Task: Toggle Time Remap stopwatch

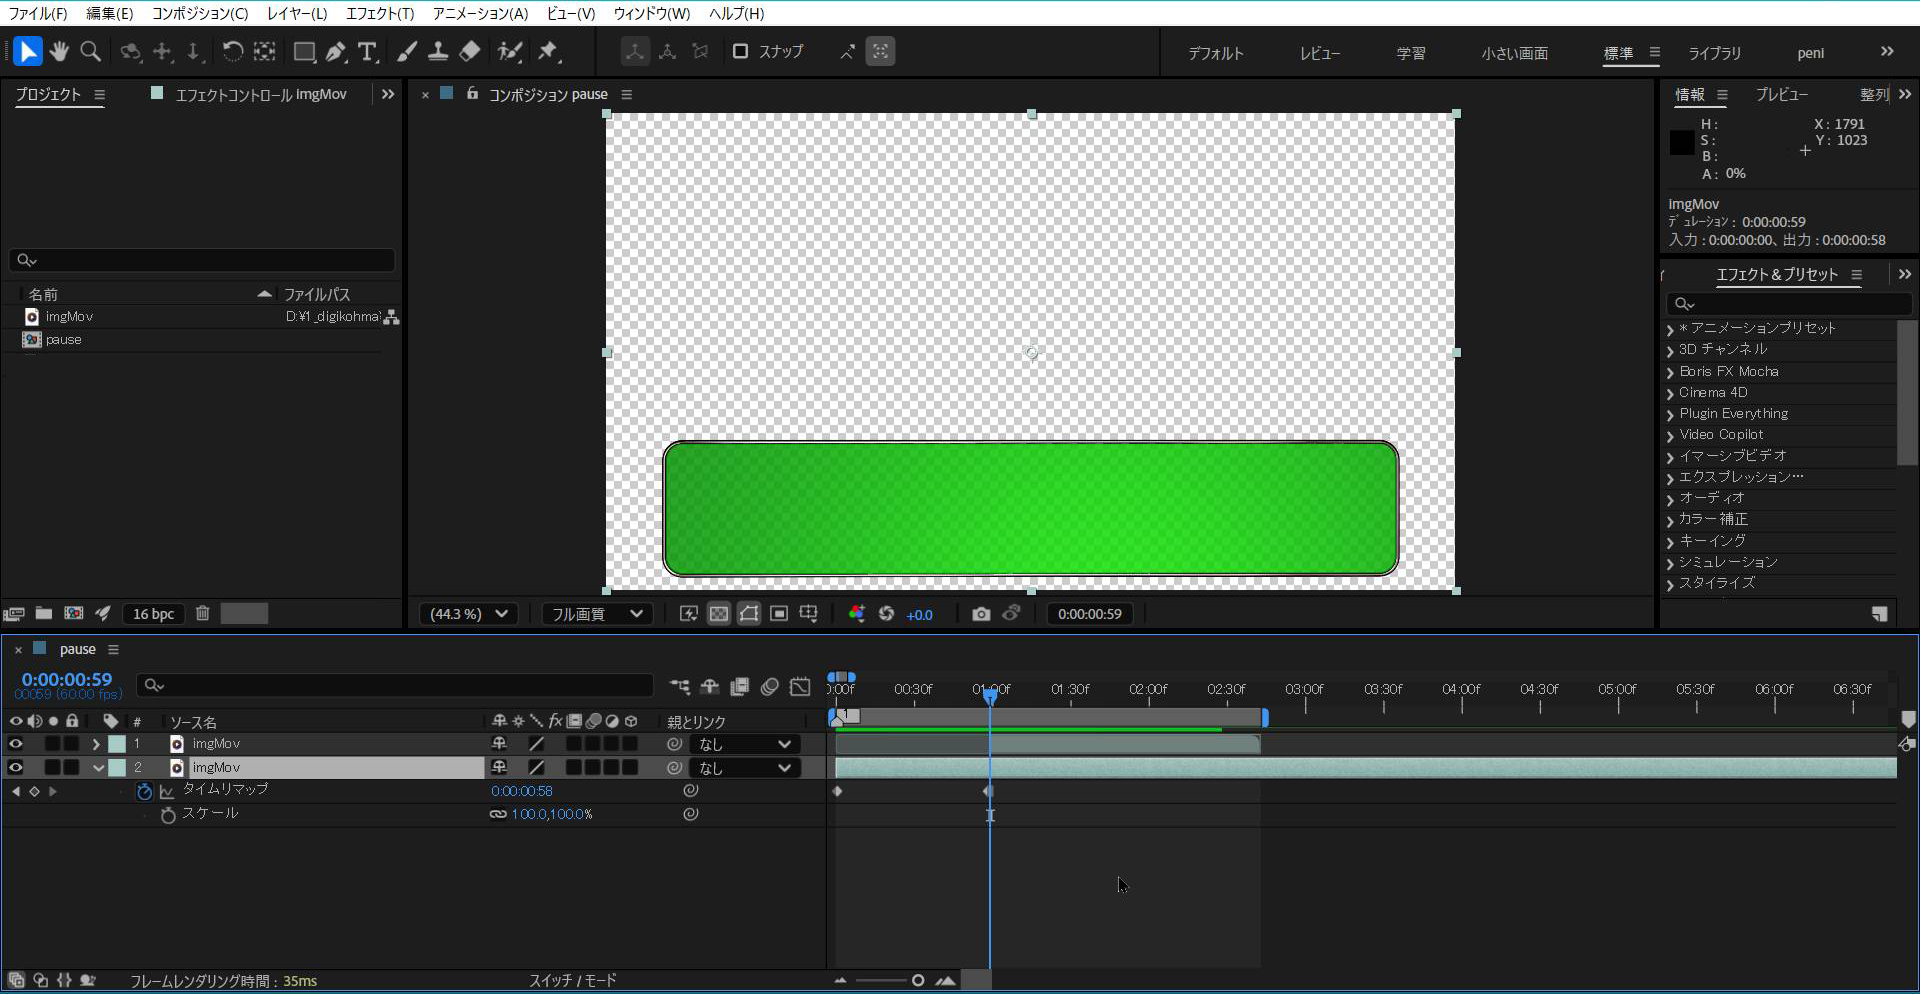Action: pos(144,791)
